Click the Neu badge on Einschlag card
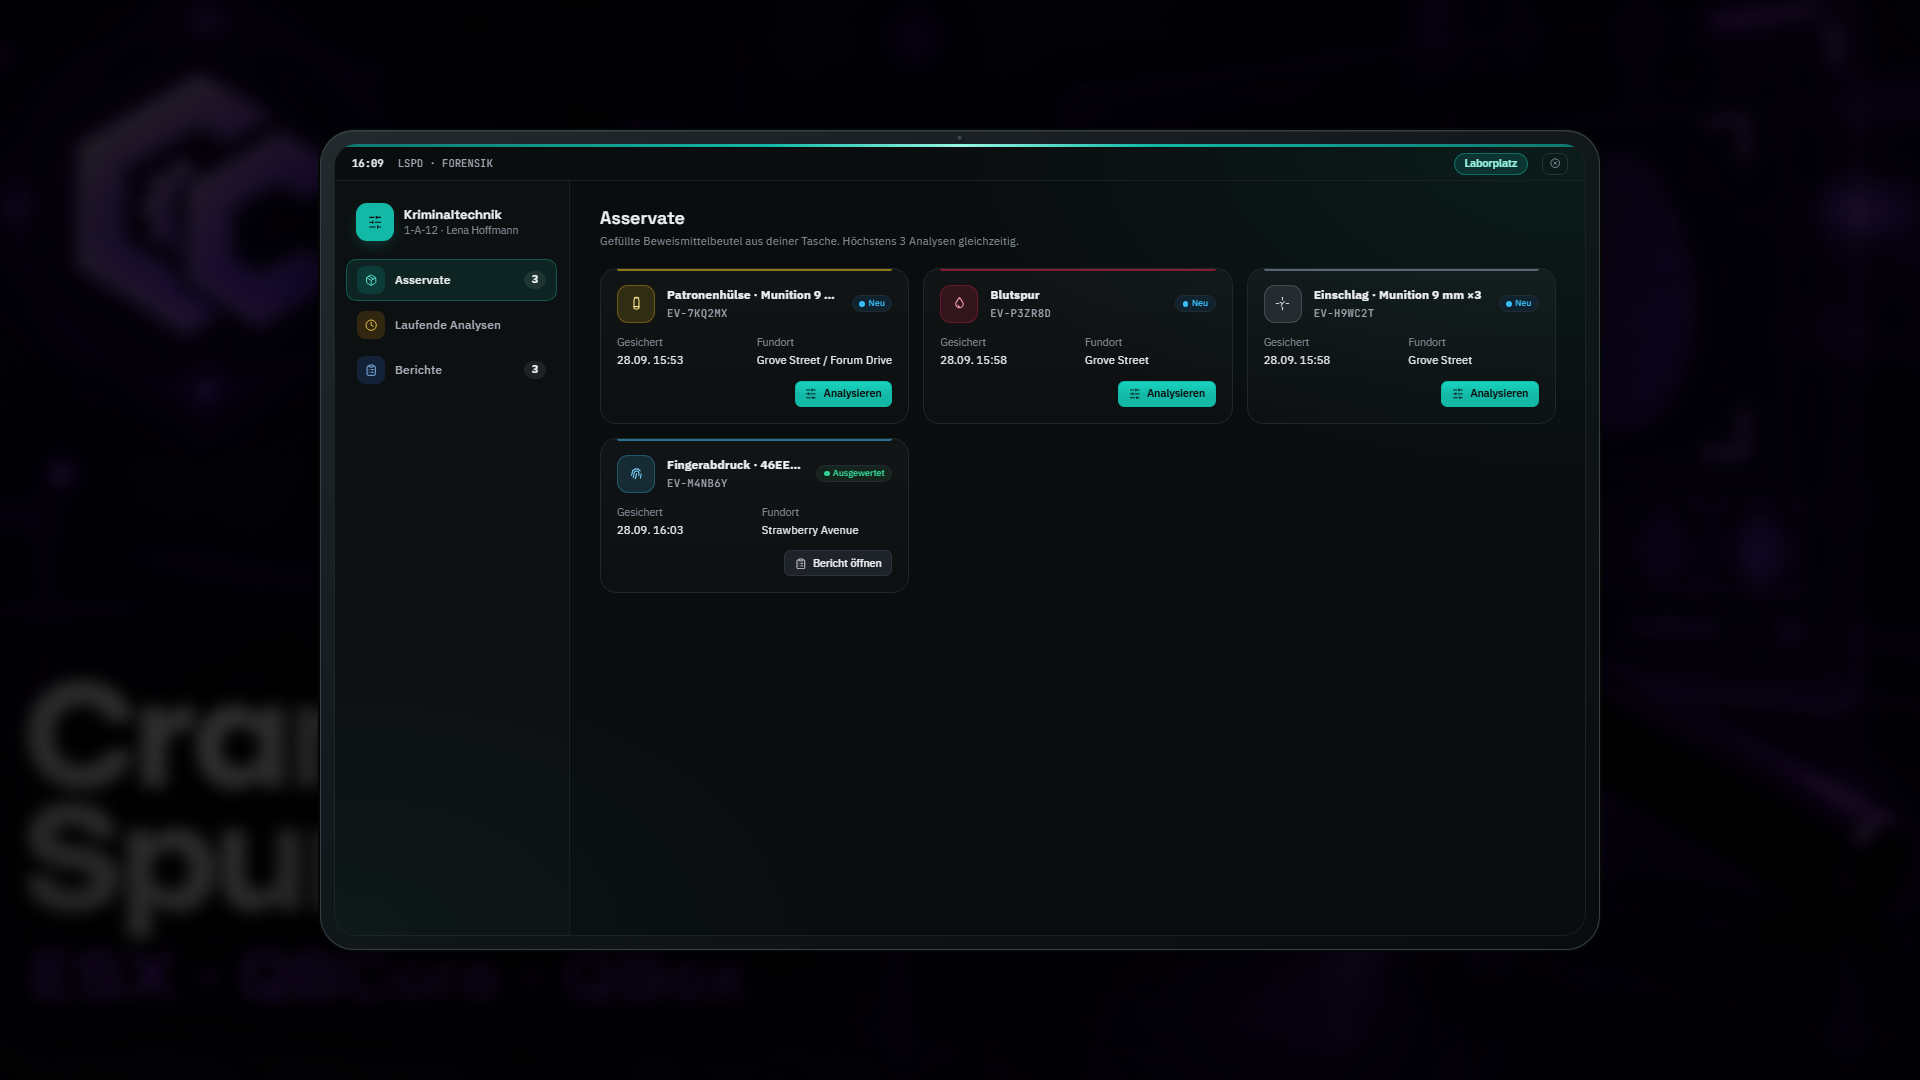1920x1080 pixels. click(x=1518, y=304)
